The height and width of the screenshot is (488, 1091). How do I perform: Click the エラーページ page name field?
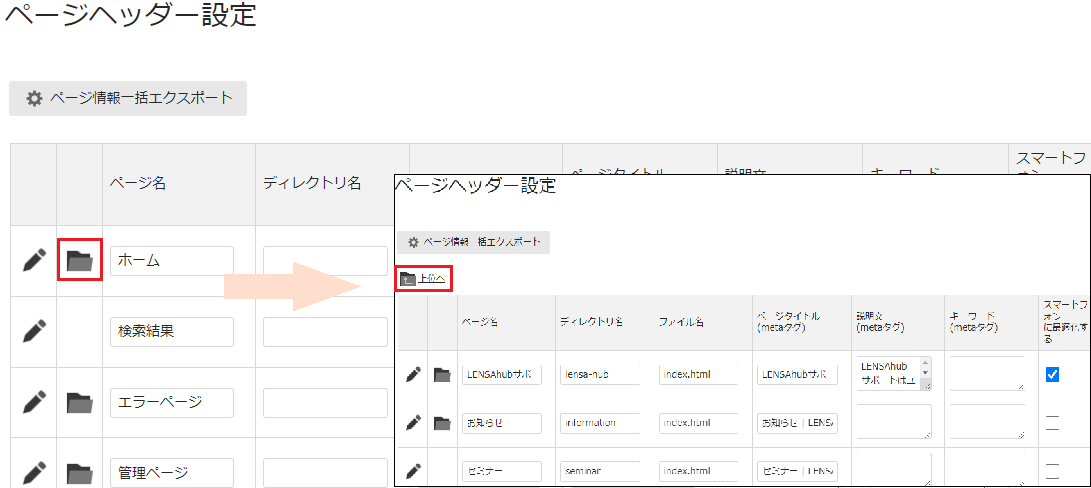pos(172,403)
